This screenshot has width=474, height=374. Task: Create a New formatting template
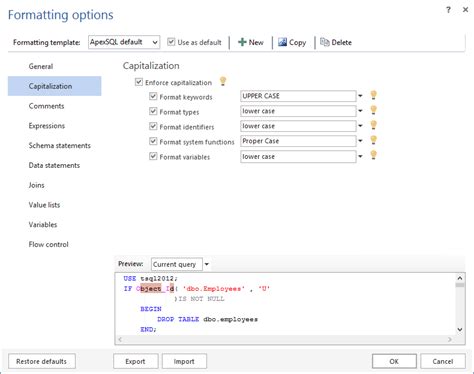point(251,42)
